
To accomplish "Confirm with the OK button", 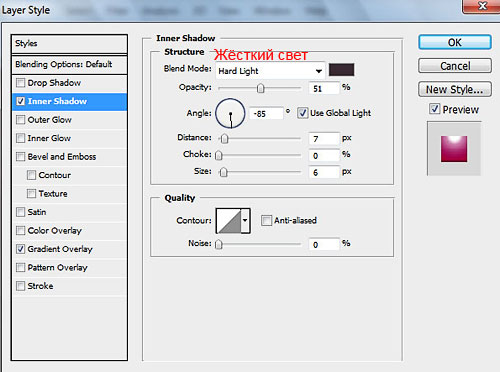I will click(455, 42).
